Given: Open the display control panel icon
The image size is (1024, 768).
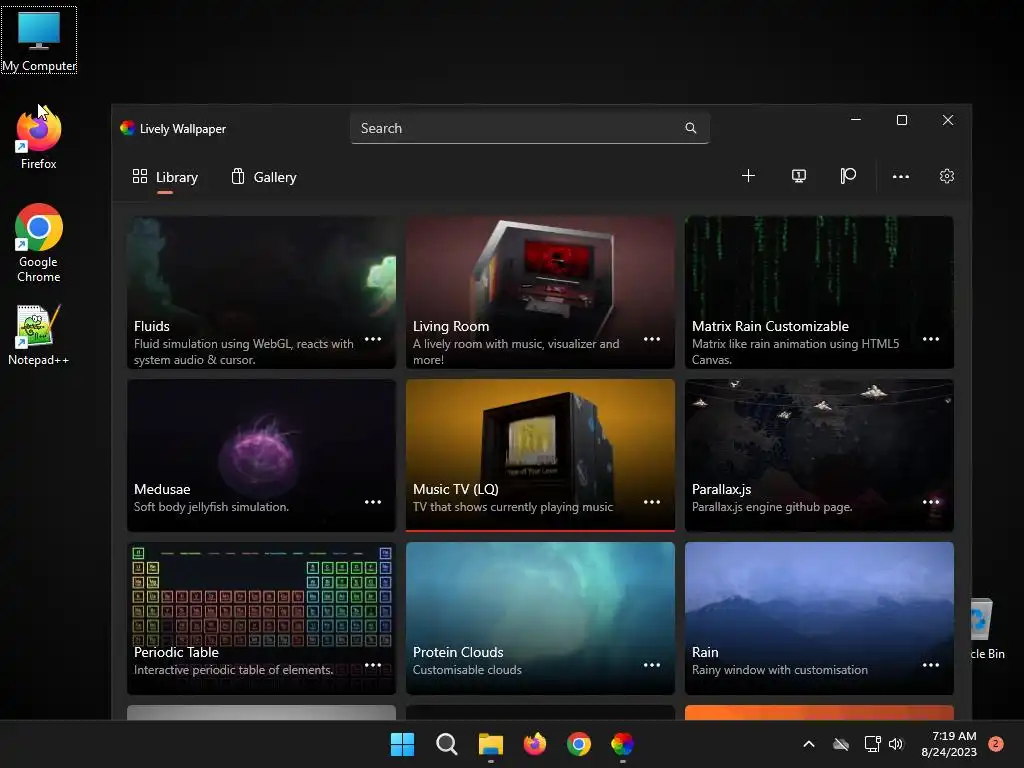Looking at the screenshot, I should point(799,176).
